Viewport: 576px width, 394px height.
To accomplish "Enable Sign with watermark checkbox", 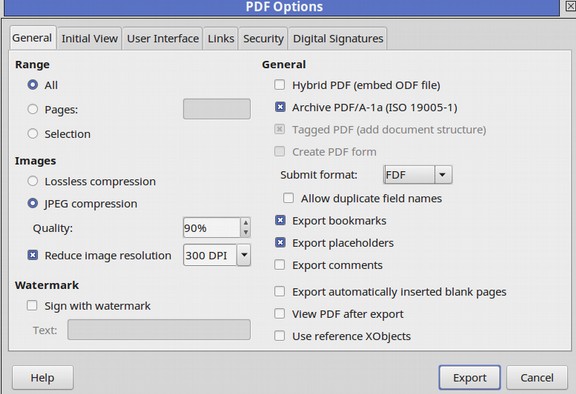I will coord(32,306).
